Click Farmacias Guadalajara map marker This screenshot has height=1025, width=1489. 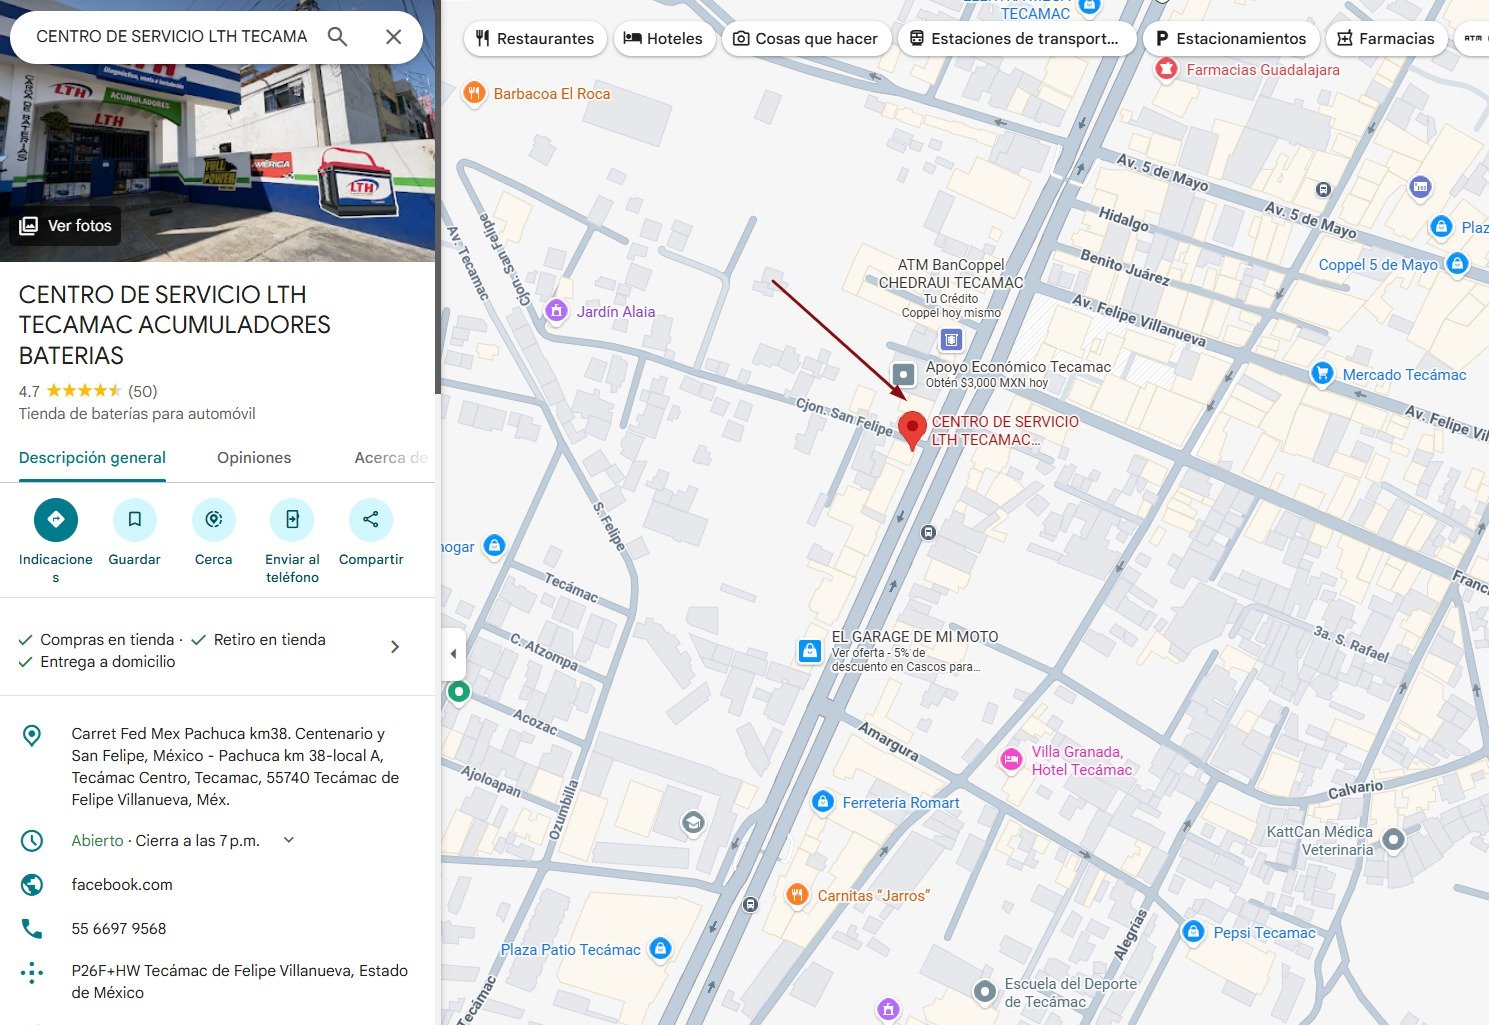[1166, 69]
